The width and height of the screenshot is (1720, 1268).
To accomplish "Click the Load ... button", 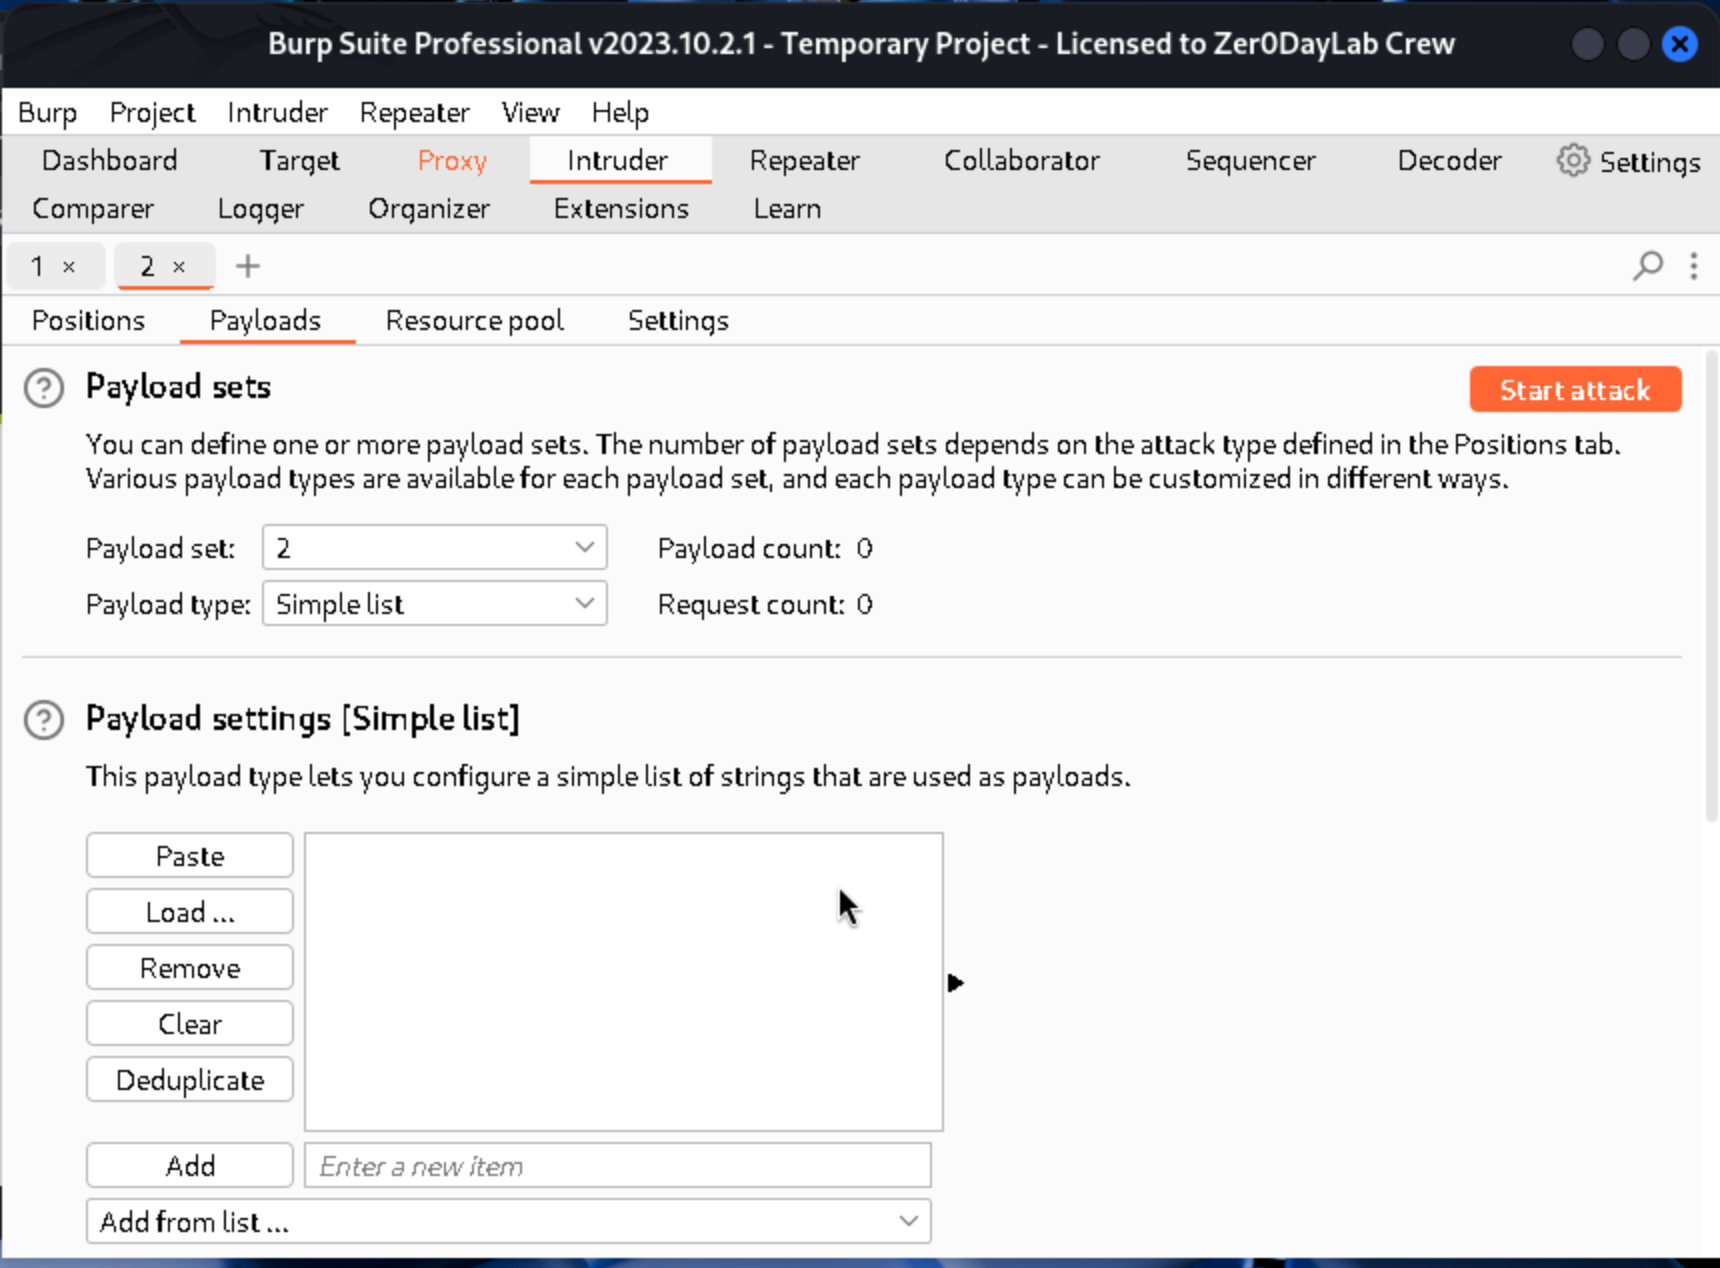I will tap(190, 912).
